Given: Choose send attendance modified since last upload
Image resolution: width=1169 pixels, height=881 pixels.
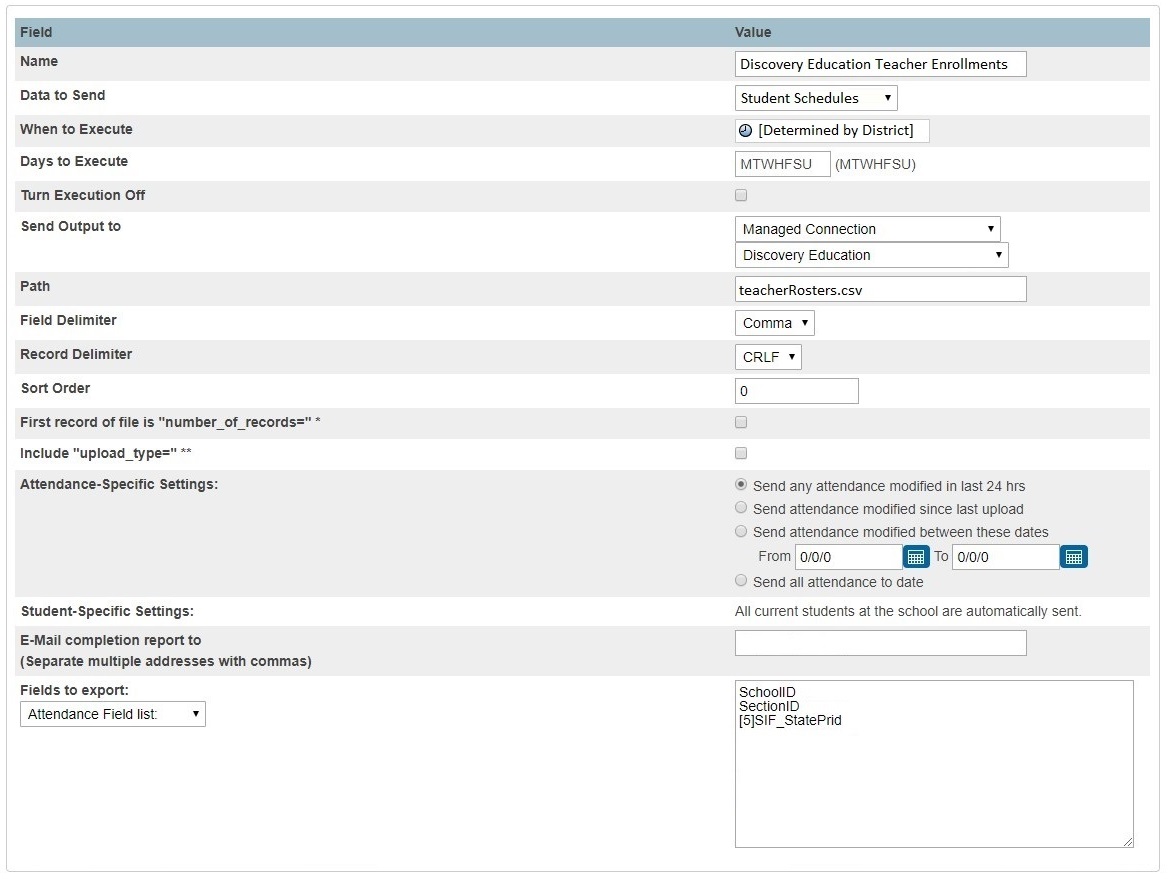Looking at the screenshot, I should [741, 508].
